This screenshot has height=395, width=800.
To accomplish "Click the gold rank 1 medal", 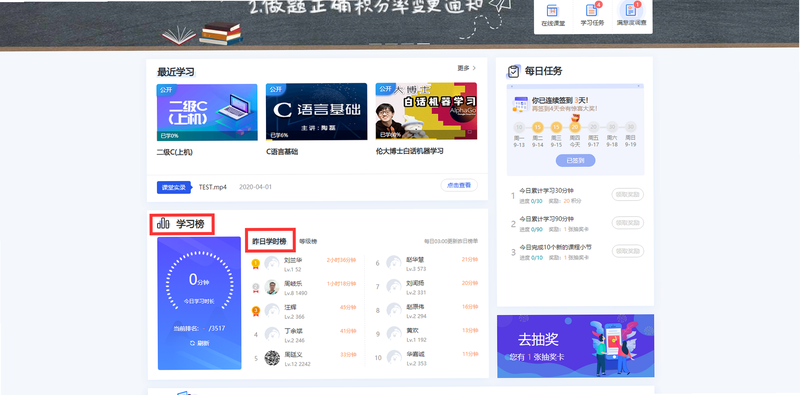I will click(256, 264).
